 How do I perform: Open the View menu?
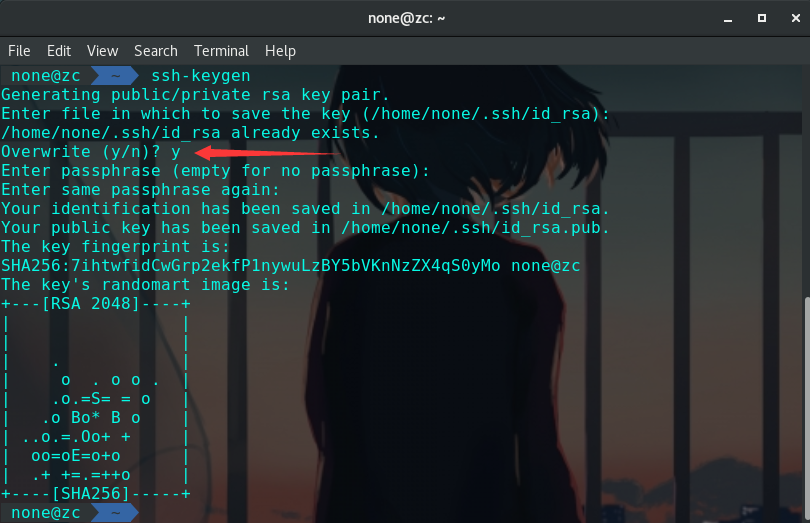point(102,51)
